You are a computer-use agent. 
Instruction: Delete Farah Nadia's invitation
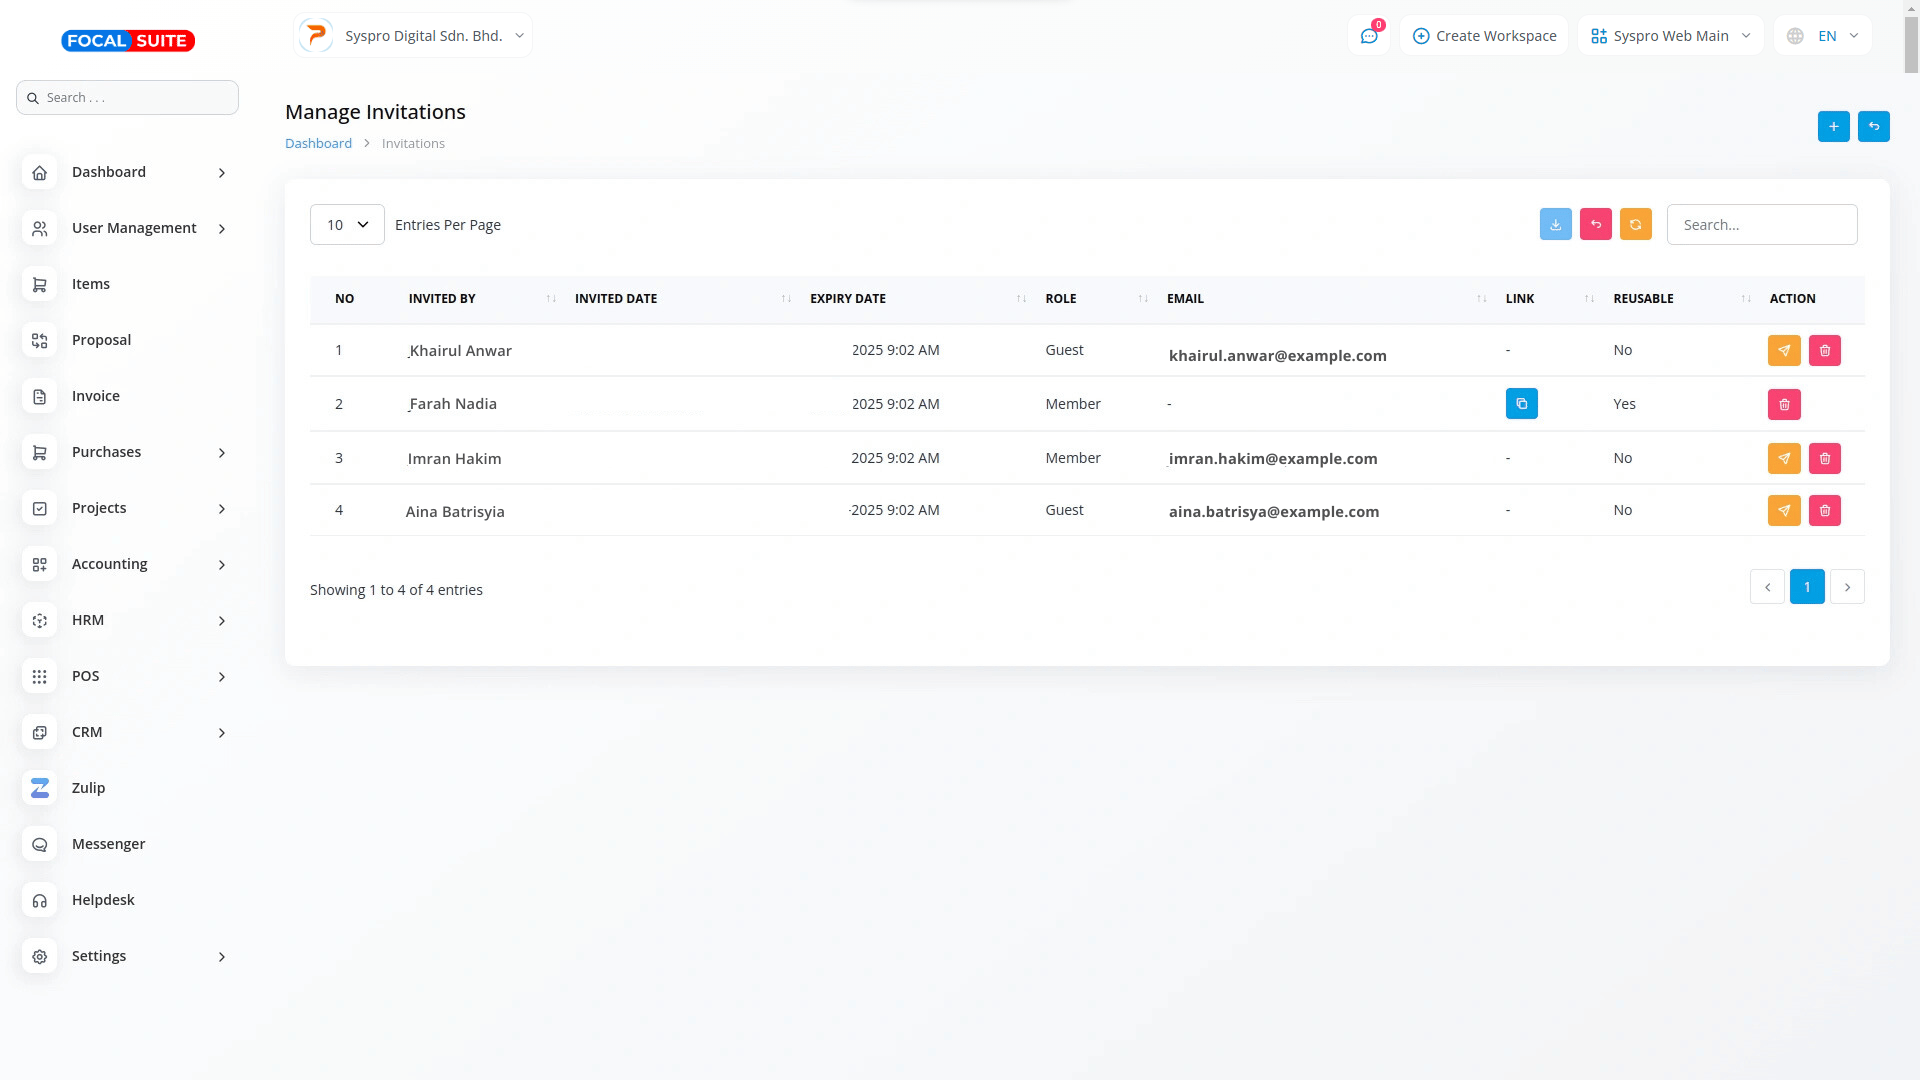(1783, 405)
